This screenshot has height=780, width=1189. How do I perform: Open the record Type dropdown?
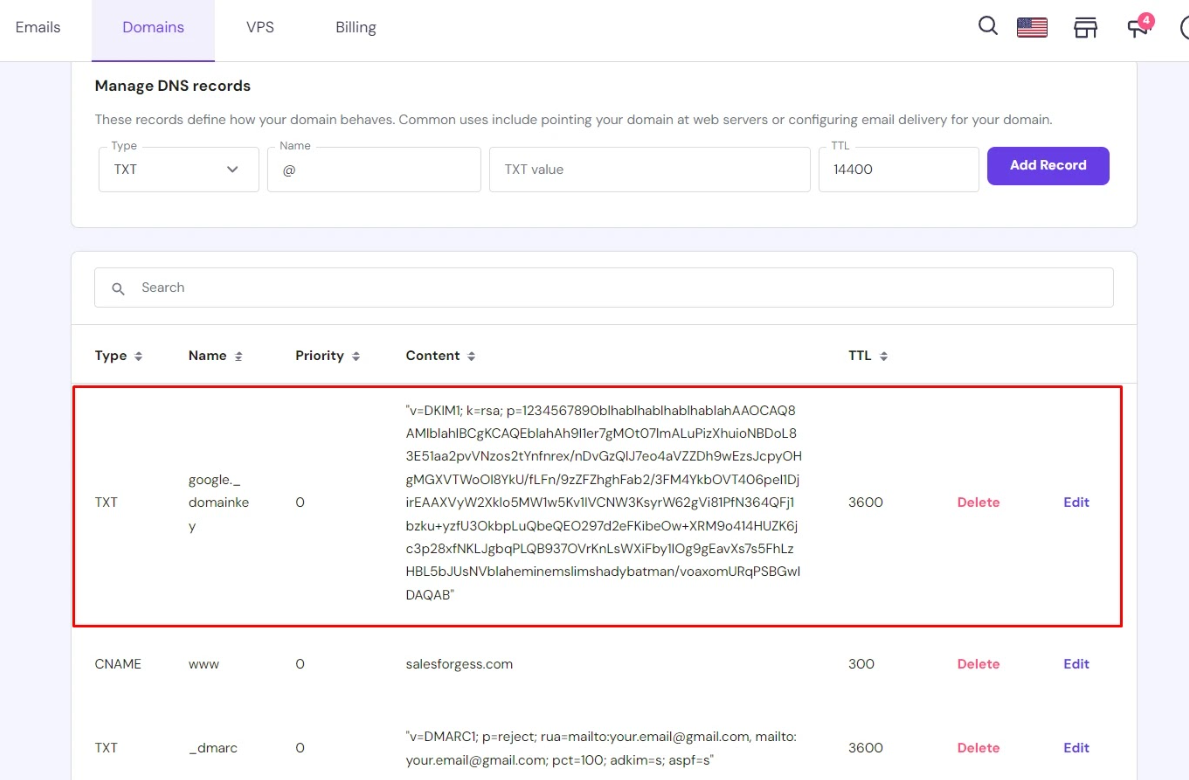(x=178, y=169)
